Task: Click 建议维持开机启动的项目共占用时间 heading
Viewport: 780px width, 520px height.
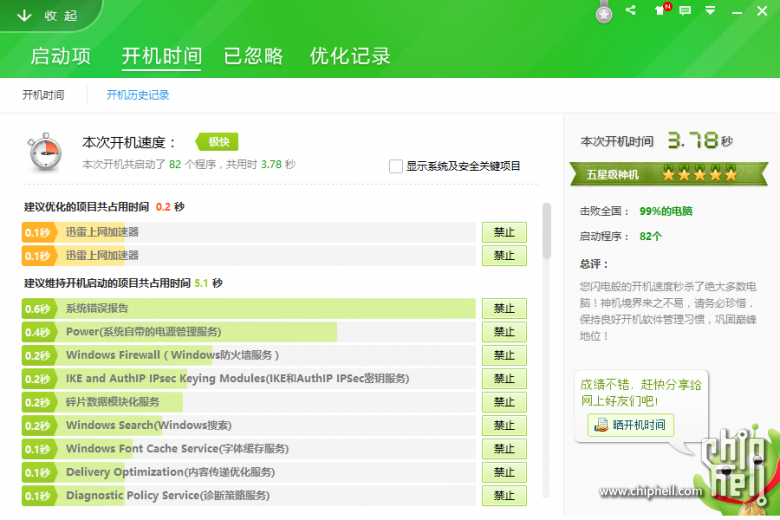Action: point(107,283)
